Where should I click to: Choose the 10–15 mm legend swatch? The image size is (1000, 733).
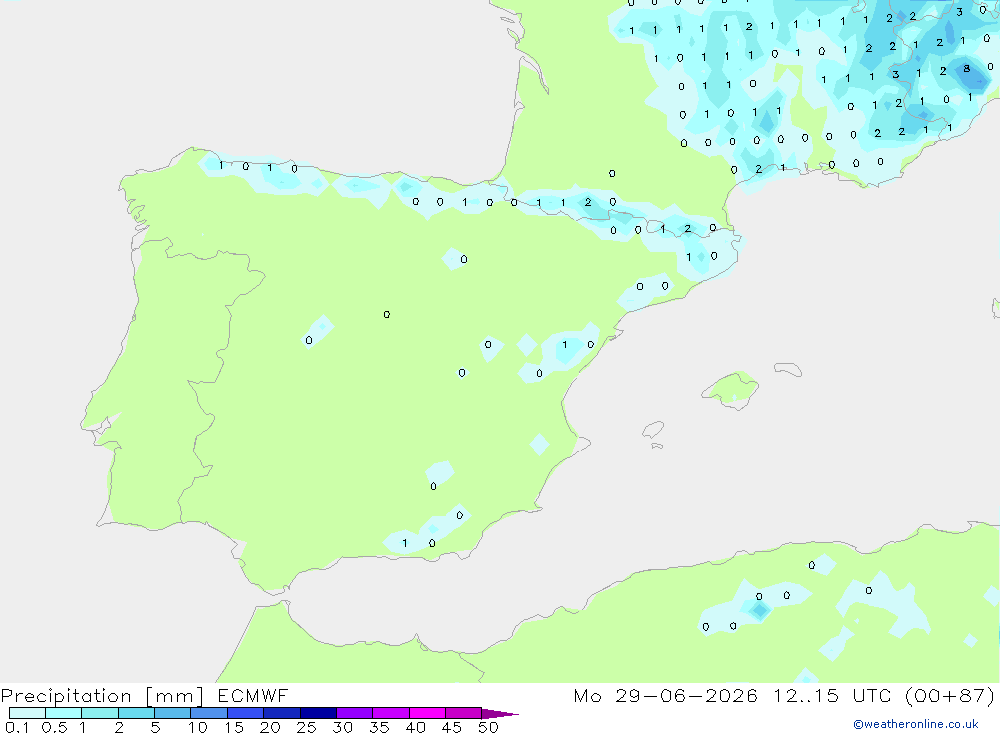pyautogui.click(x=209, y=713)
